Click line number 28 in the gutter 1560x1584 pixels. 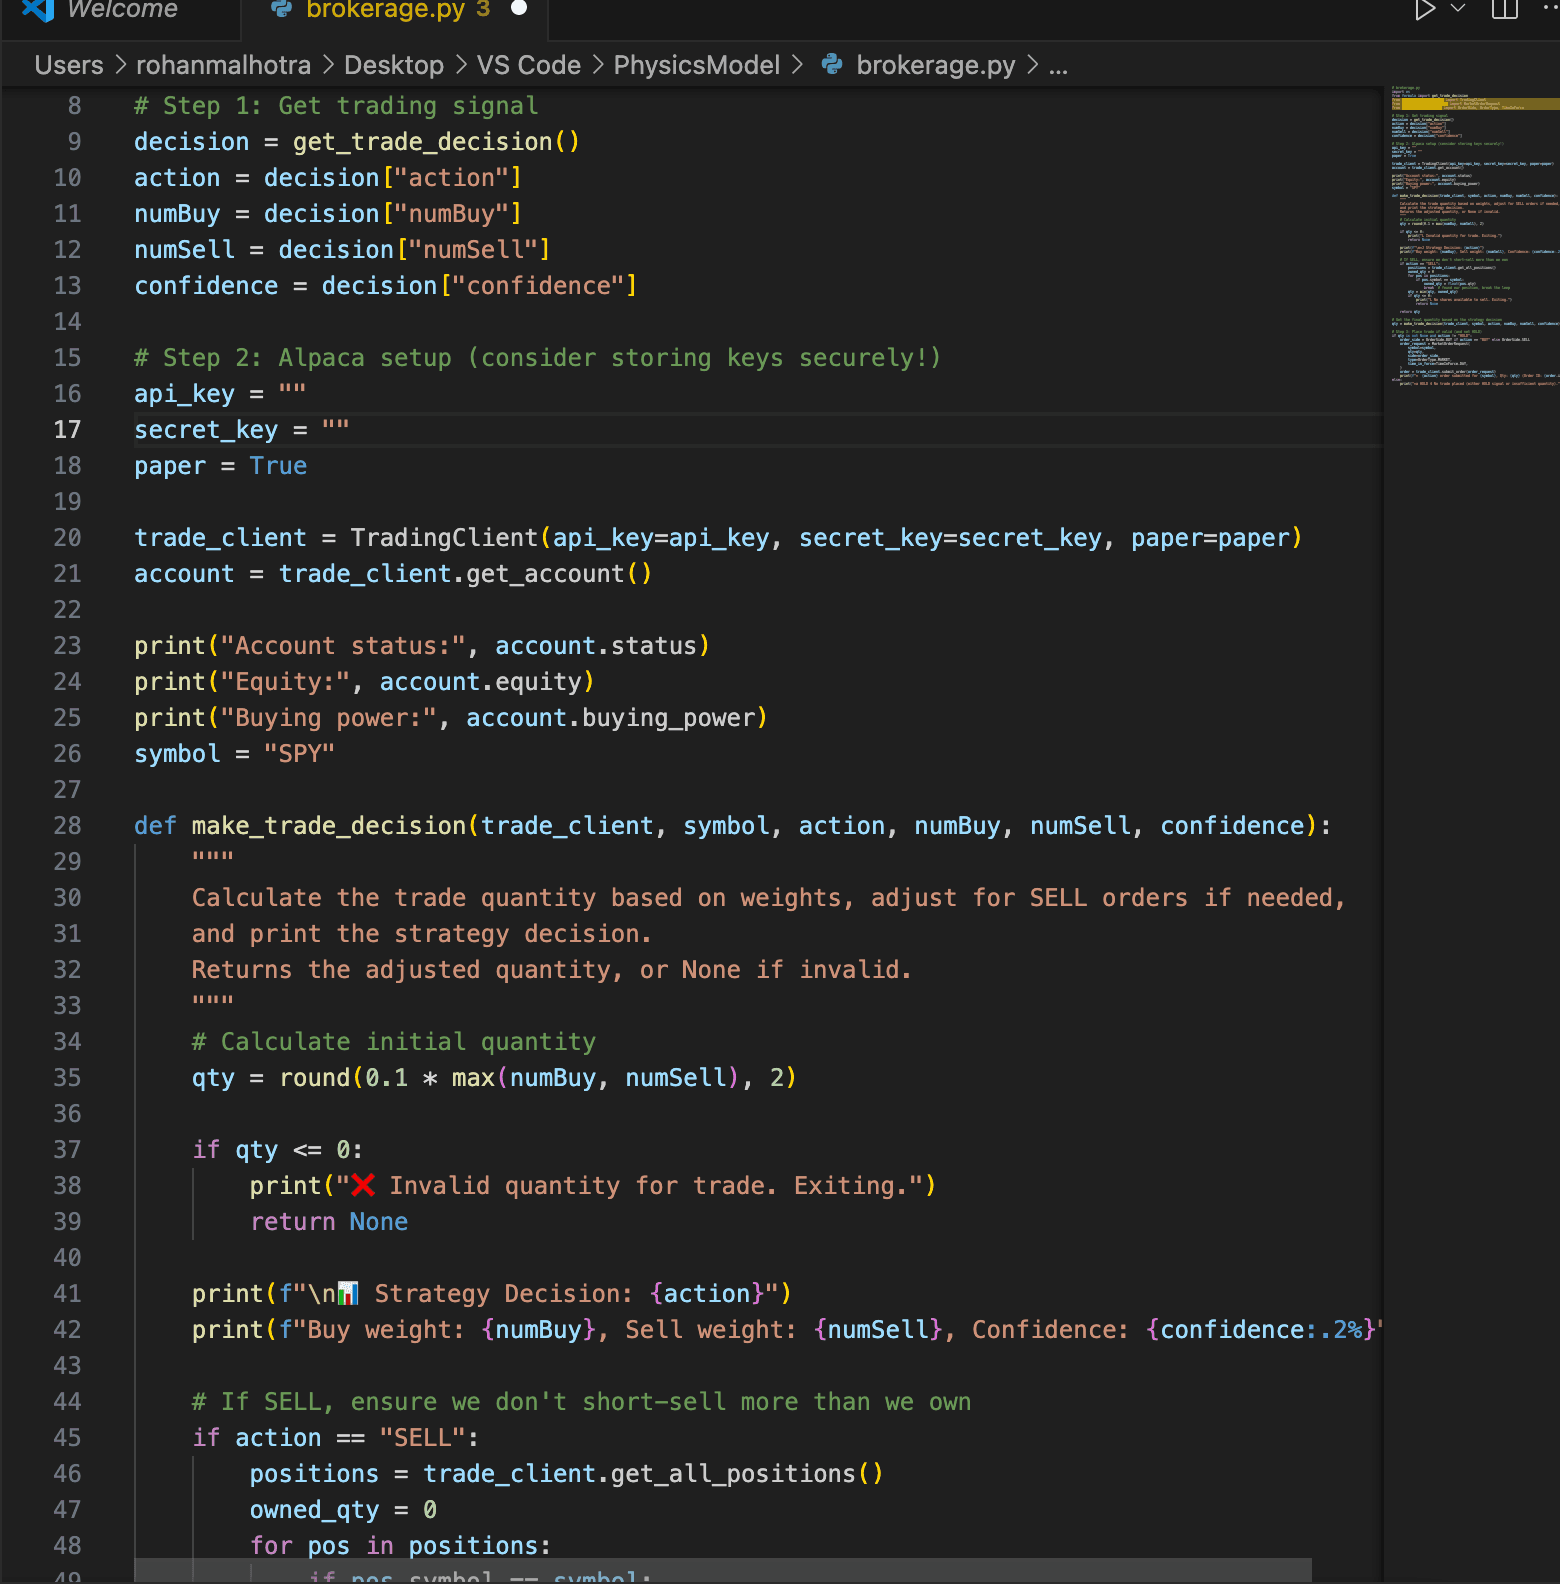(67, 826)
